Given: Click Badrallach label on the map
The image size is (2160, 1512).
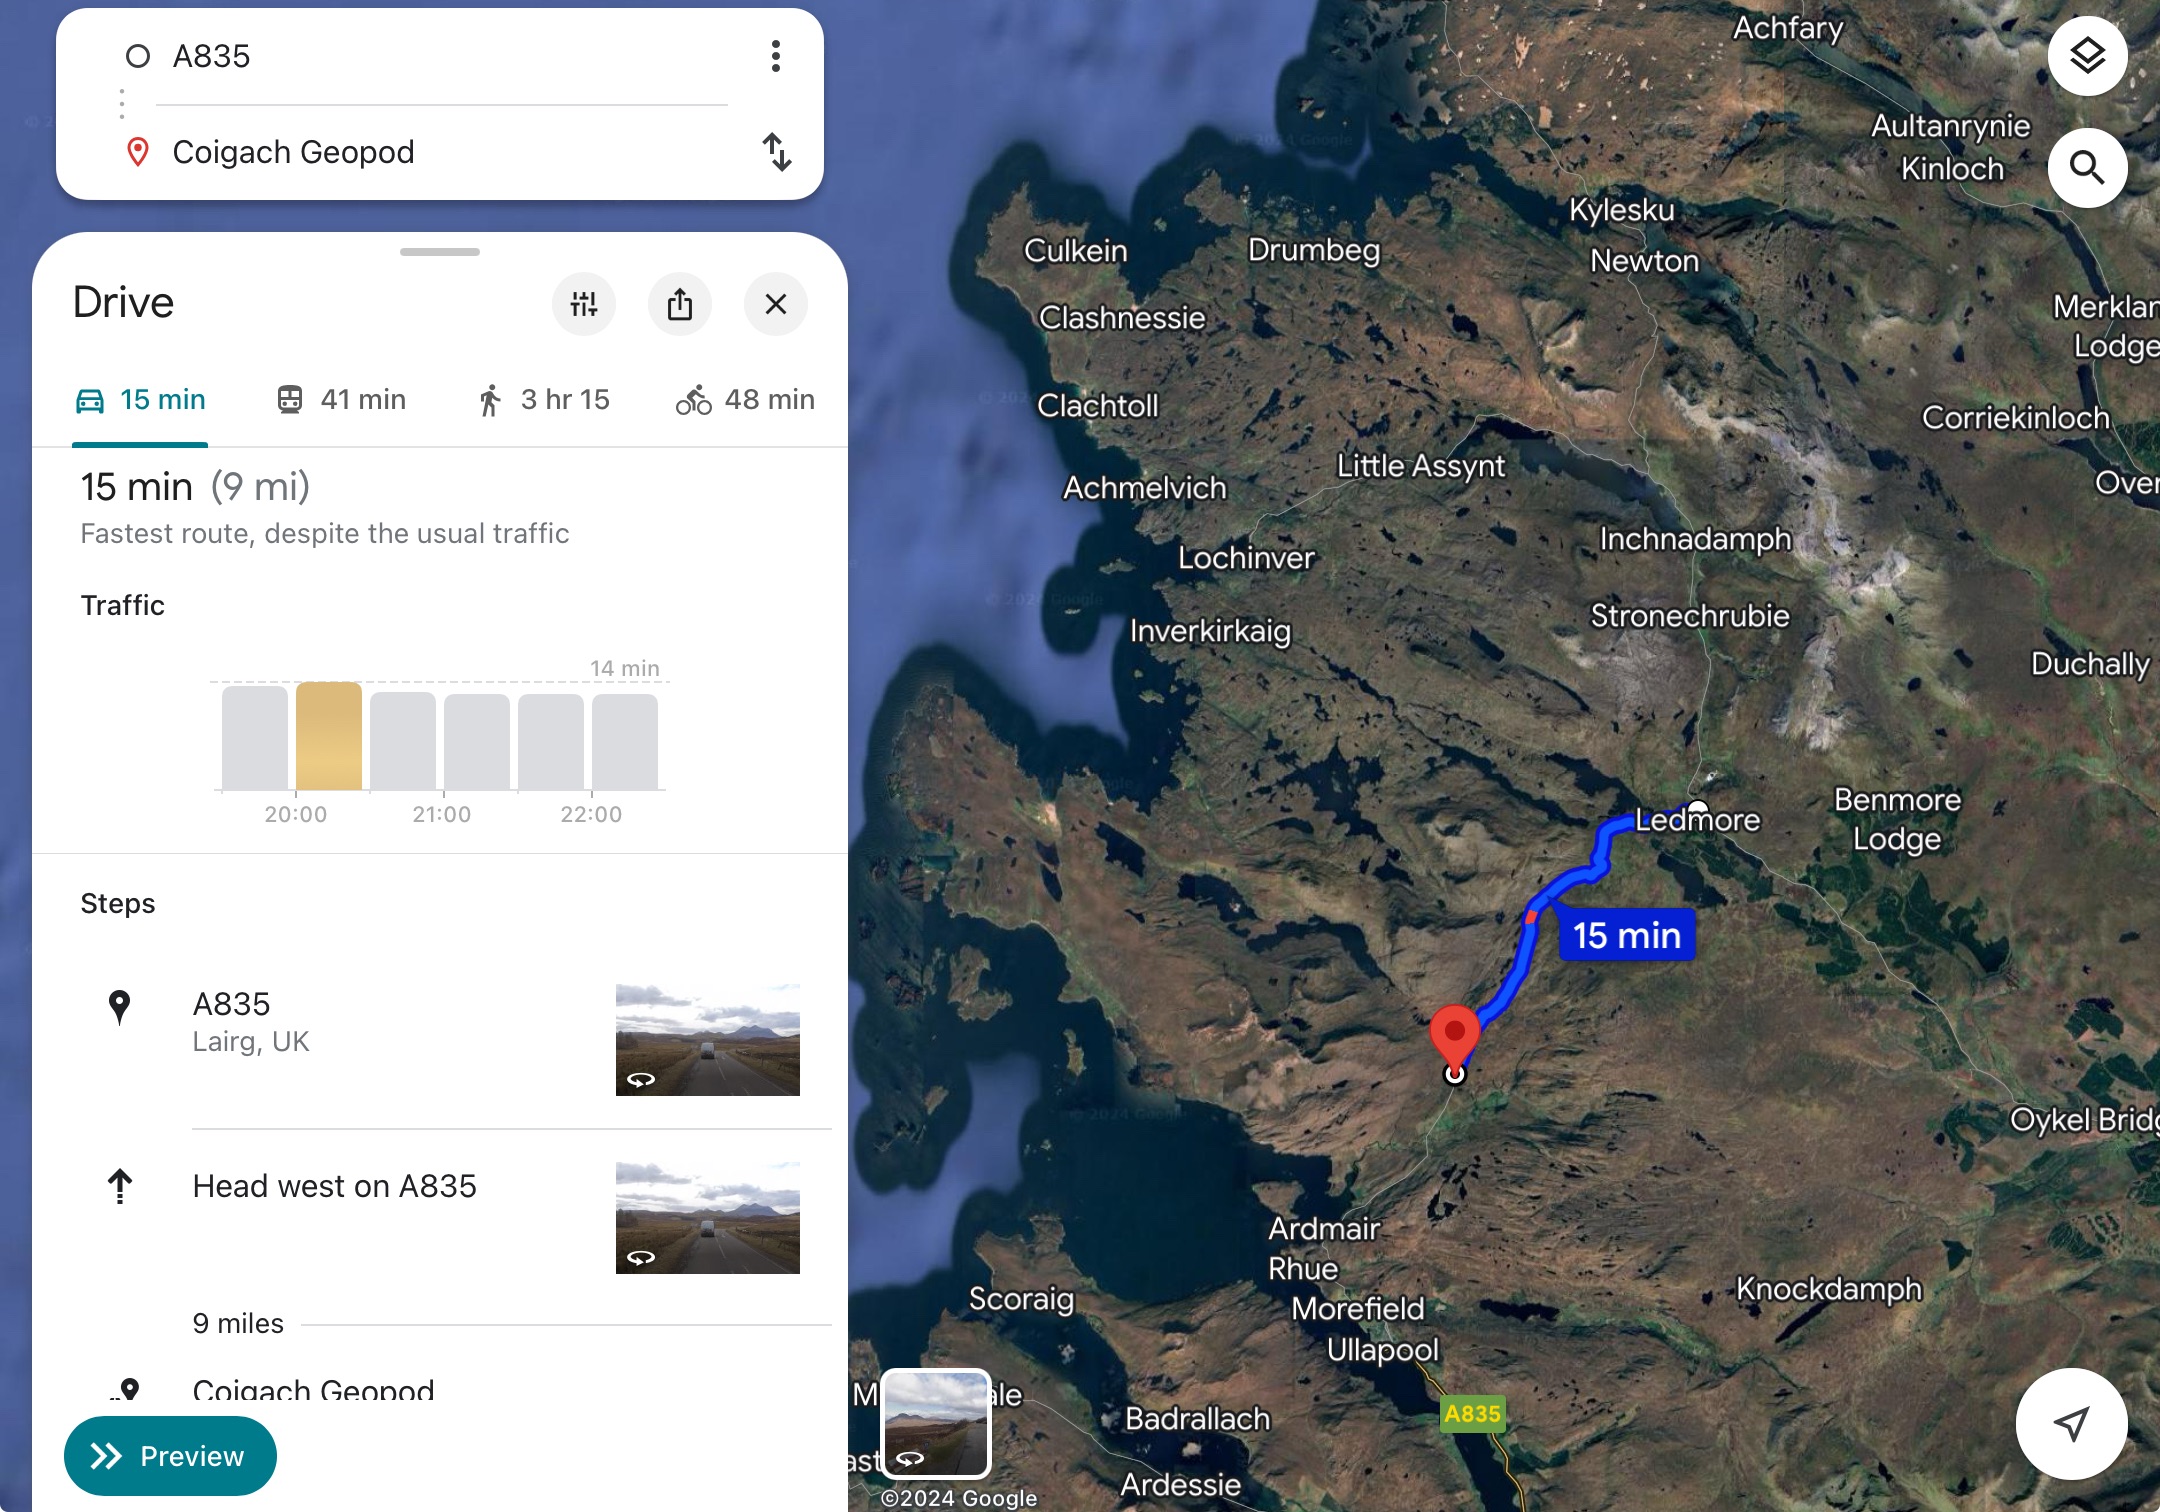Looking at the screenshot, I should click(1197, 1419).
